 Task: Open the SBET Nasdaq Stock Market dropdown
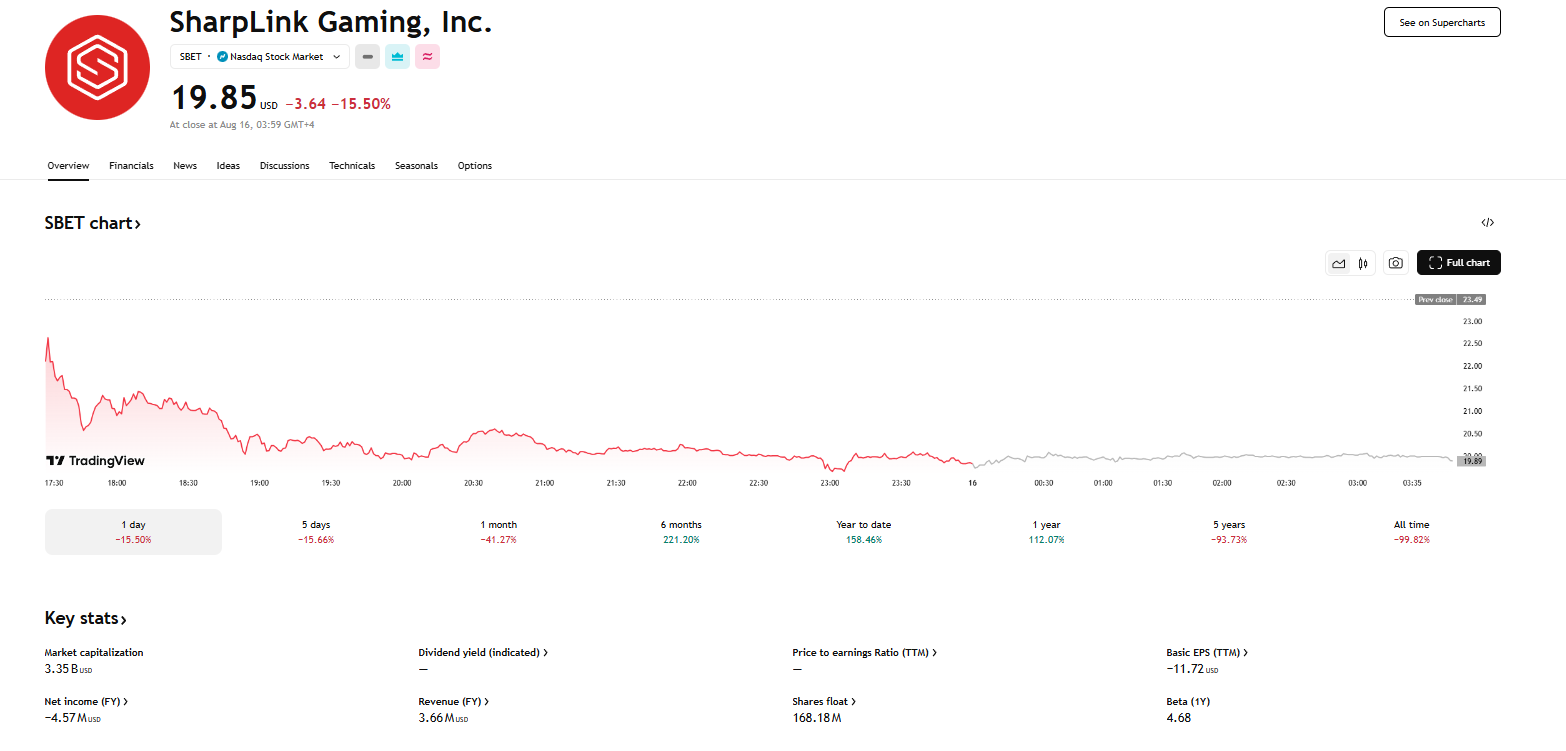pos(260,57)
